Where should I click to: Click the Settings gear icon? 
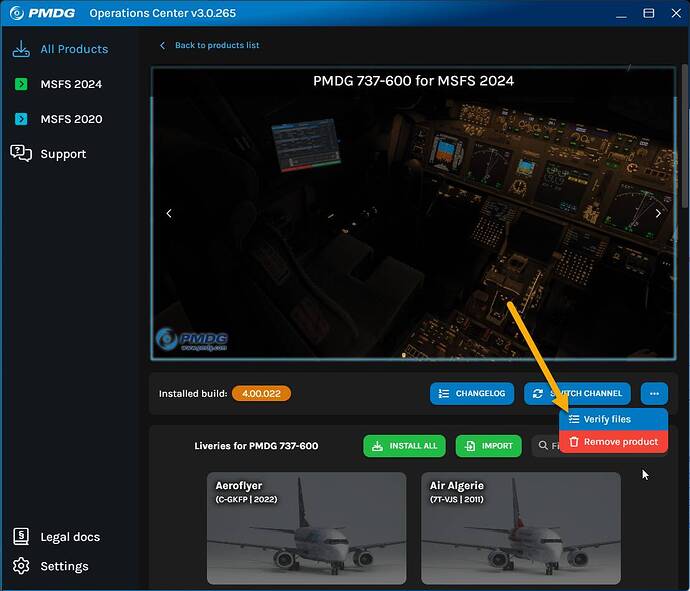click(x=21, y=566)
